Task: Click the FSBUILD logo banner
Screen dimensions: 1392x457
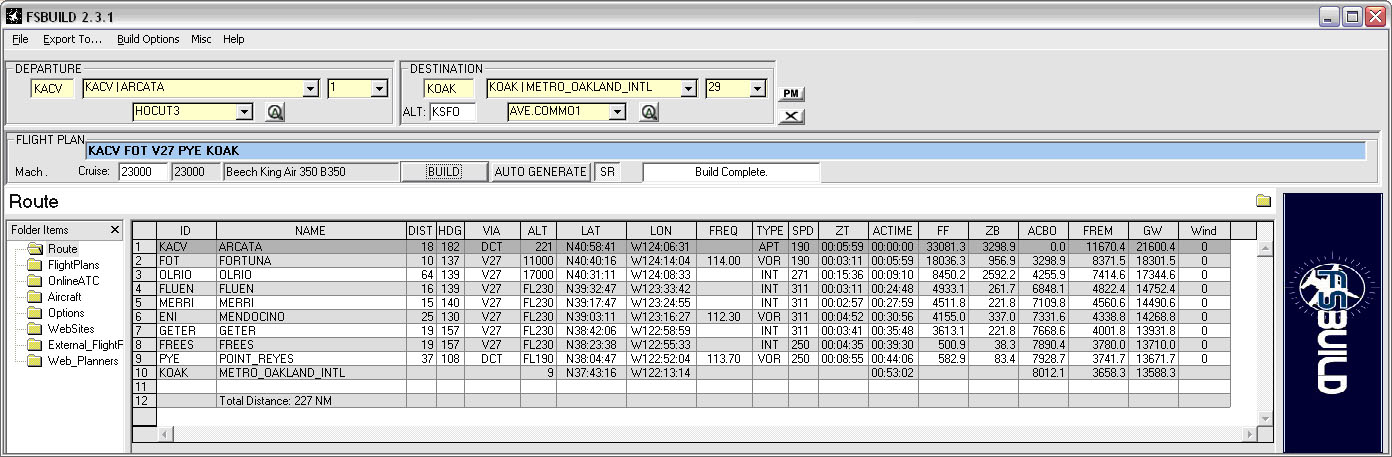Action: point(1331,323)
